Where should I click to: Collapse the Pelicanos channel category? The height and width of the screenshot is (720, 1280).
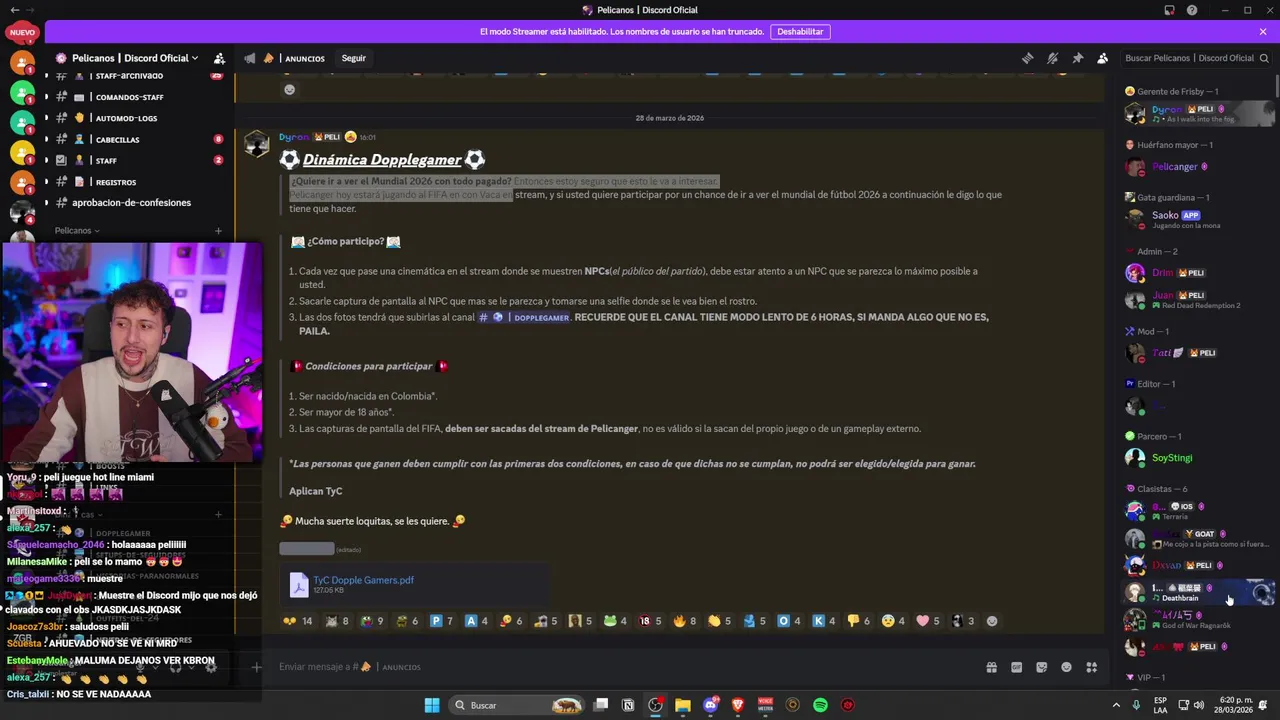click(77, 231)
